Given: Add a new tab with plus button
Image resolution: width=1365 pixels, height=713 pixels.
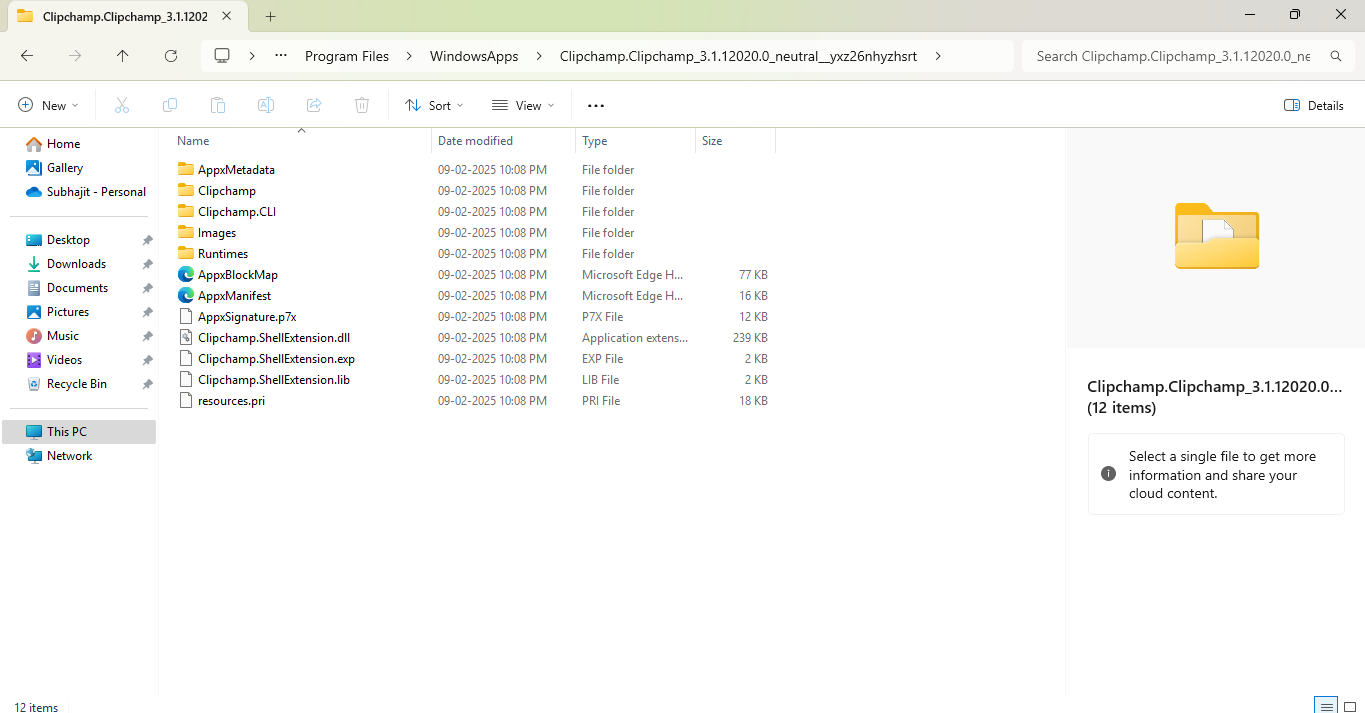Looking at the screenshot, I should pyautogui.click(x=270, y=16).
